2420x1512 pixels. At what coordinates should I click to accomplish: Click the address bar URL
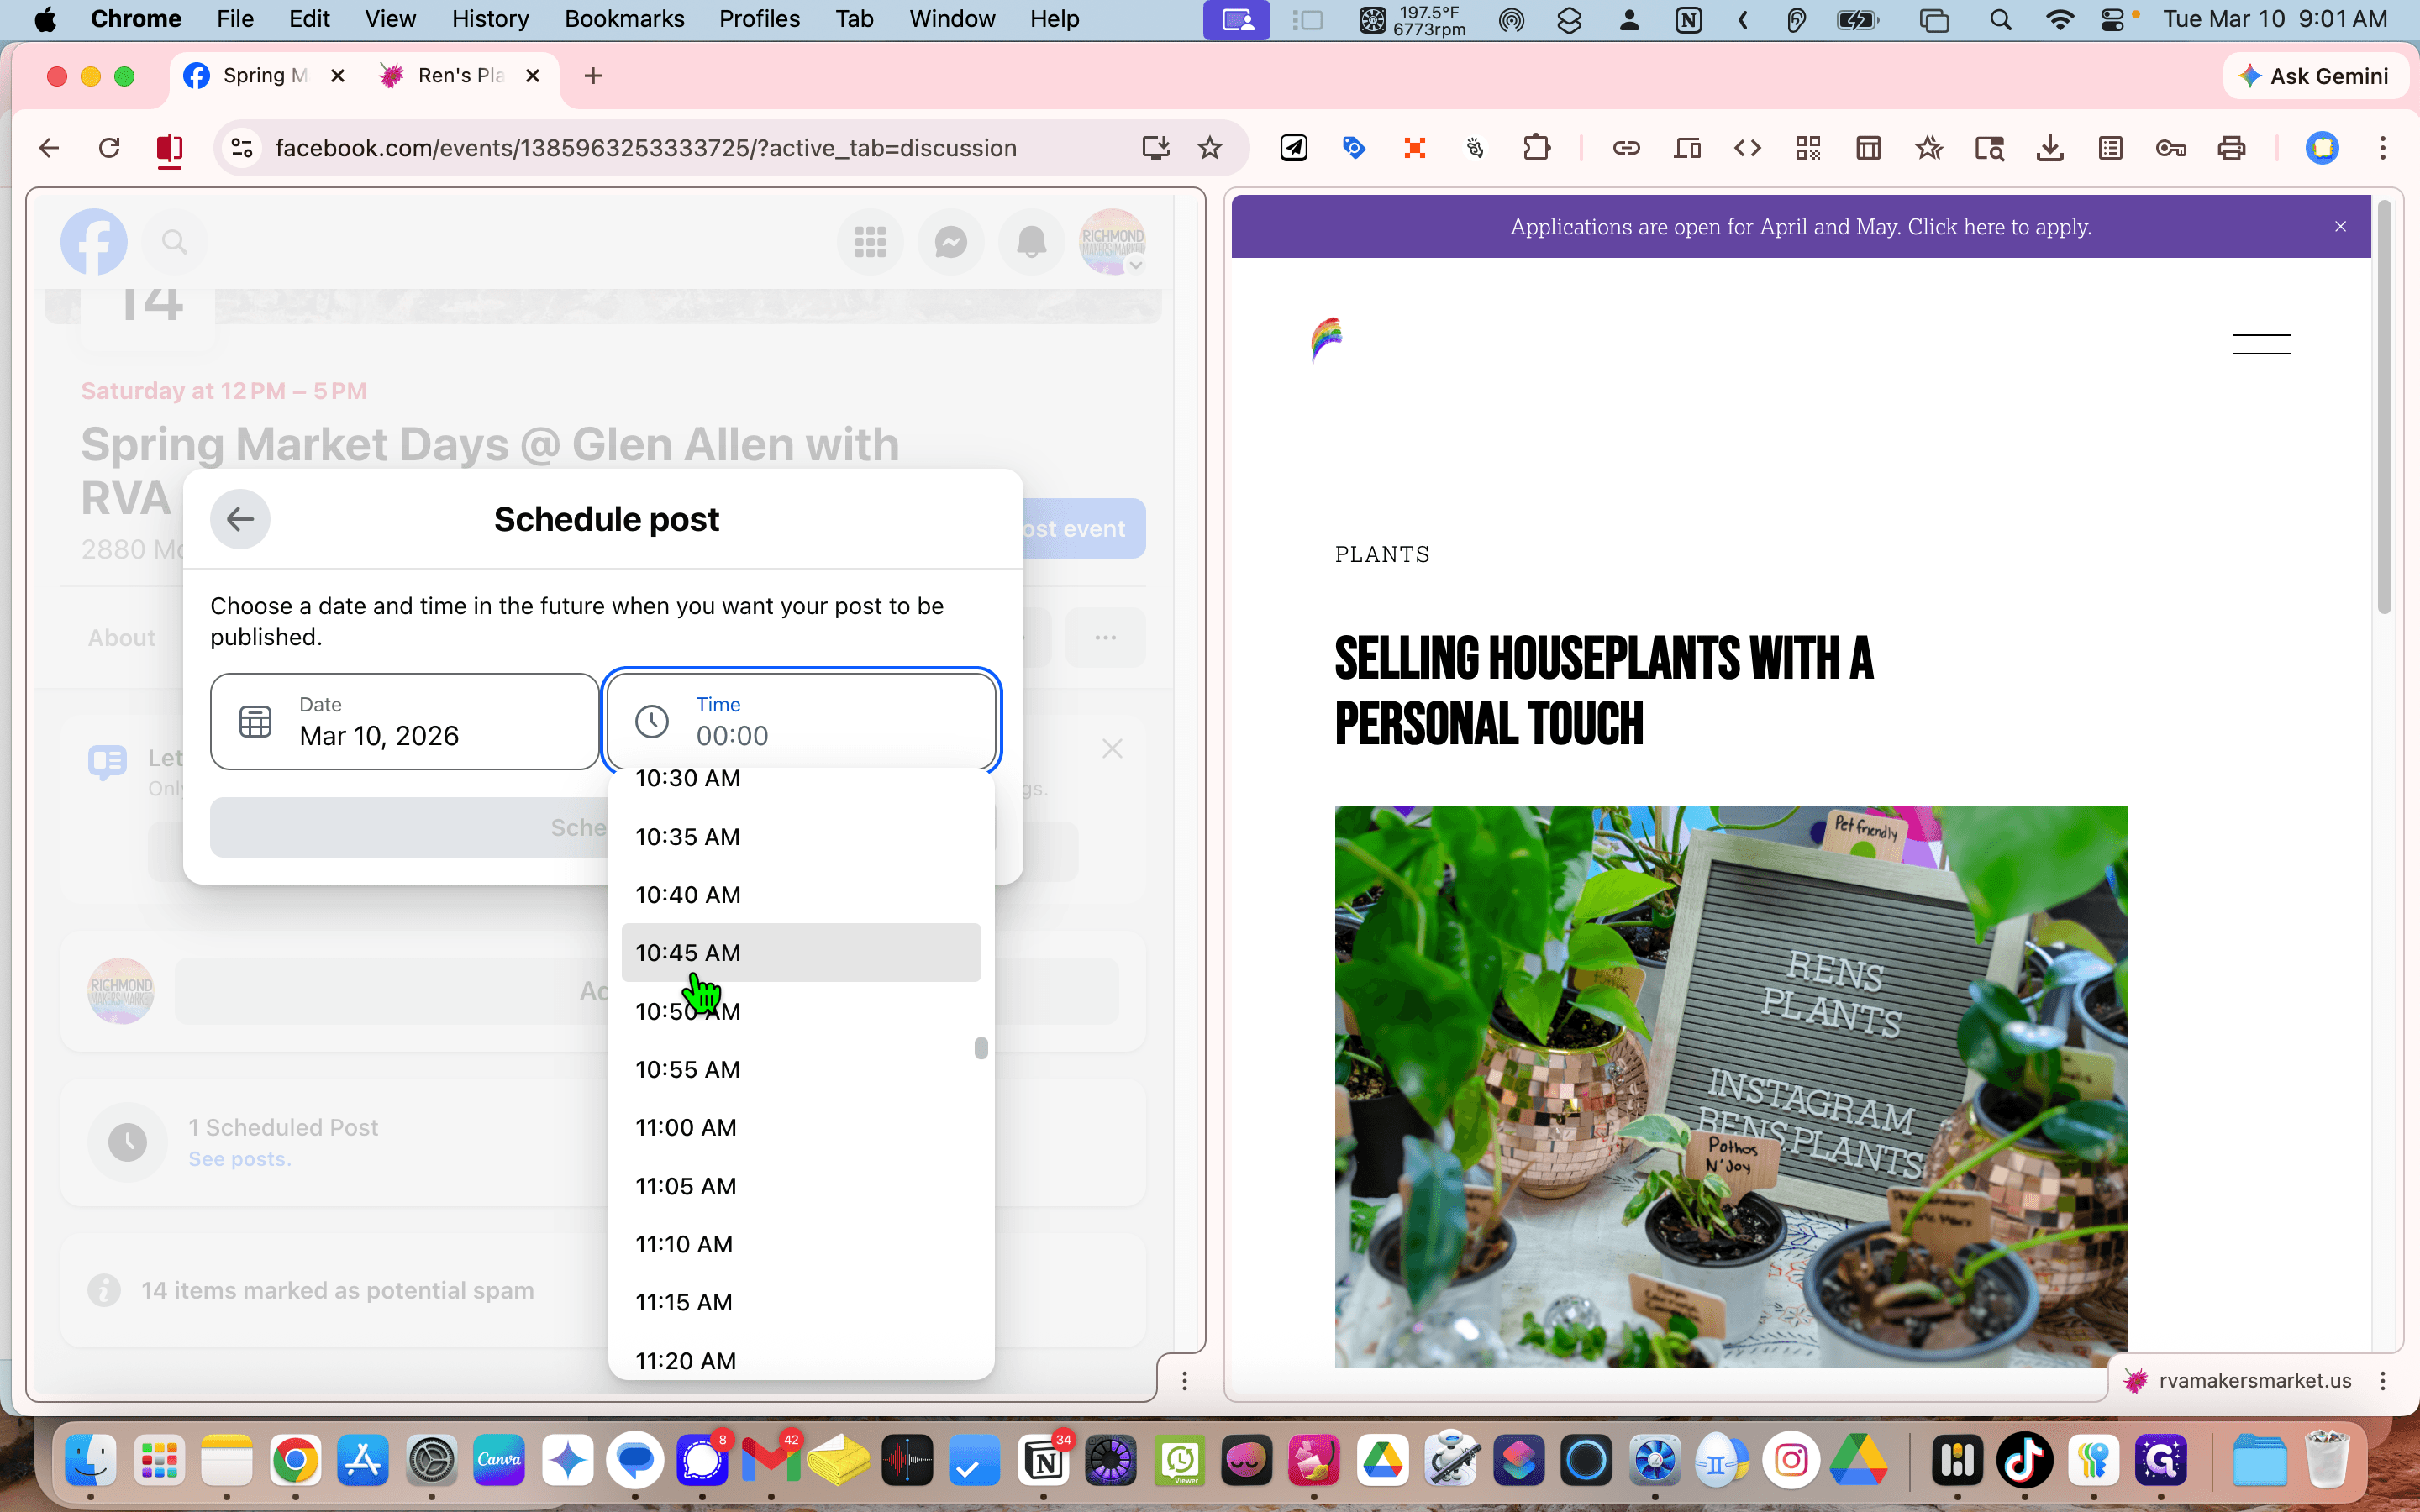click(646, 148)
